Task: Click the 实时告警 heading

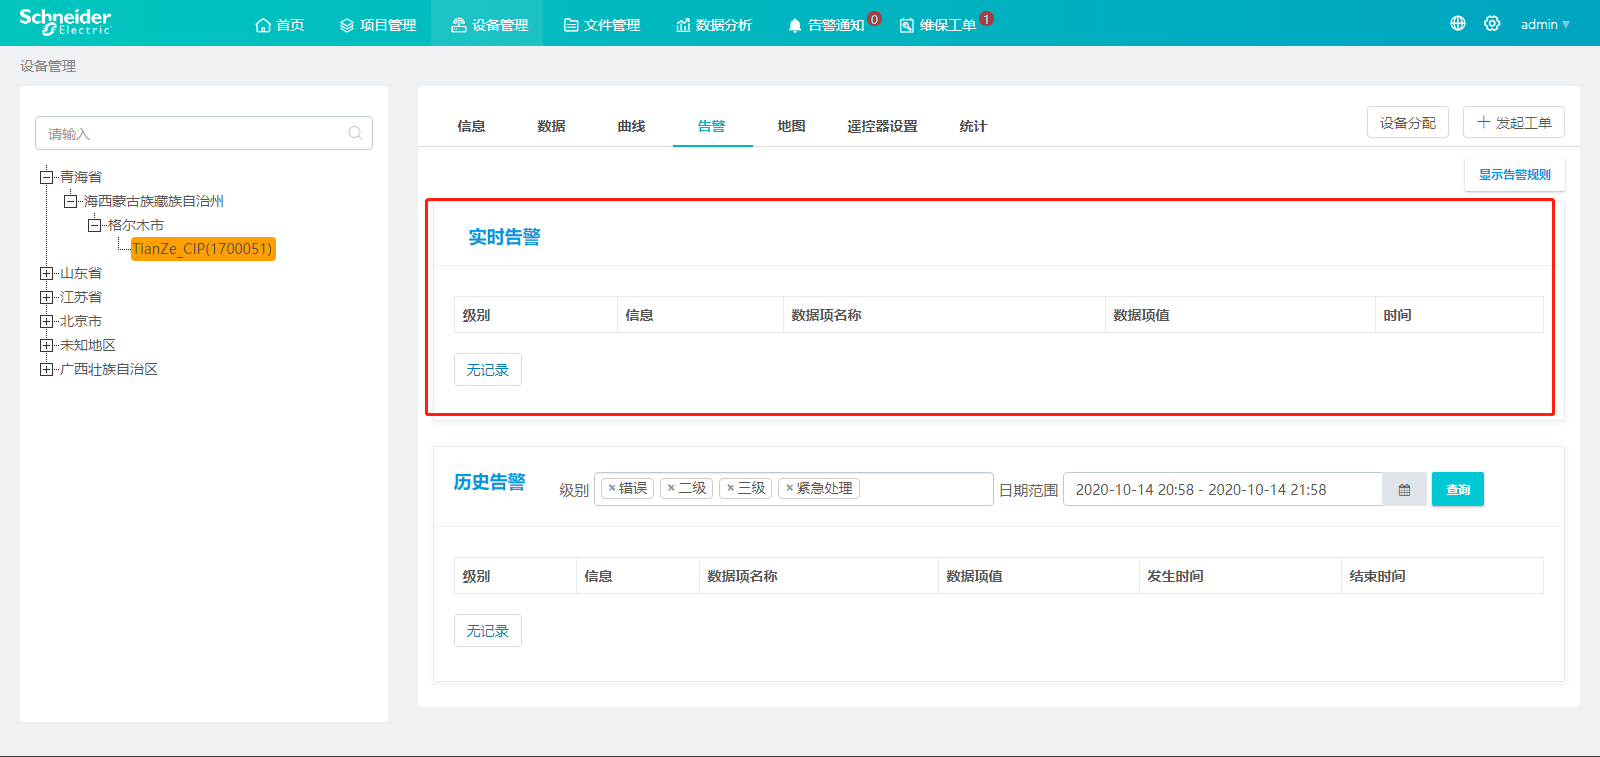Action: pyautogui.click(x=504, y=237)
